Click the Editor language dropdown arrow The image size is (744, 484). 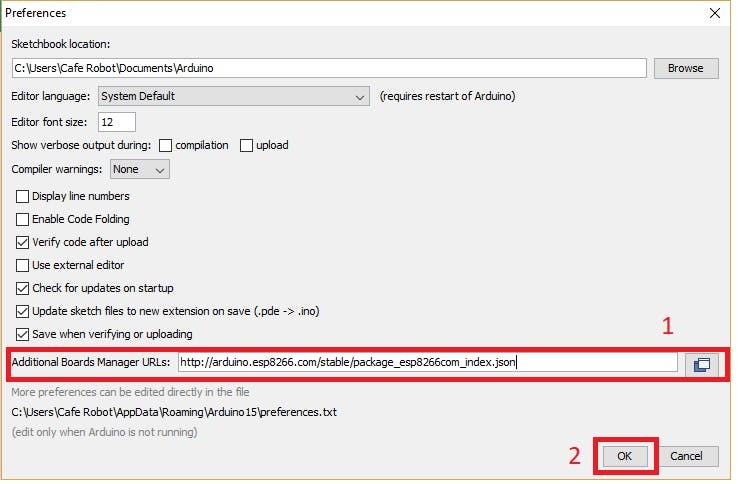pyautogui.click(x=360, y=97)
